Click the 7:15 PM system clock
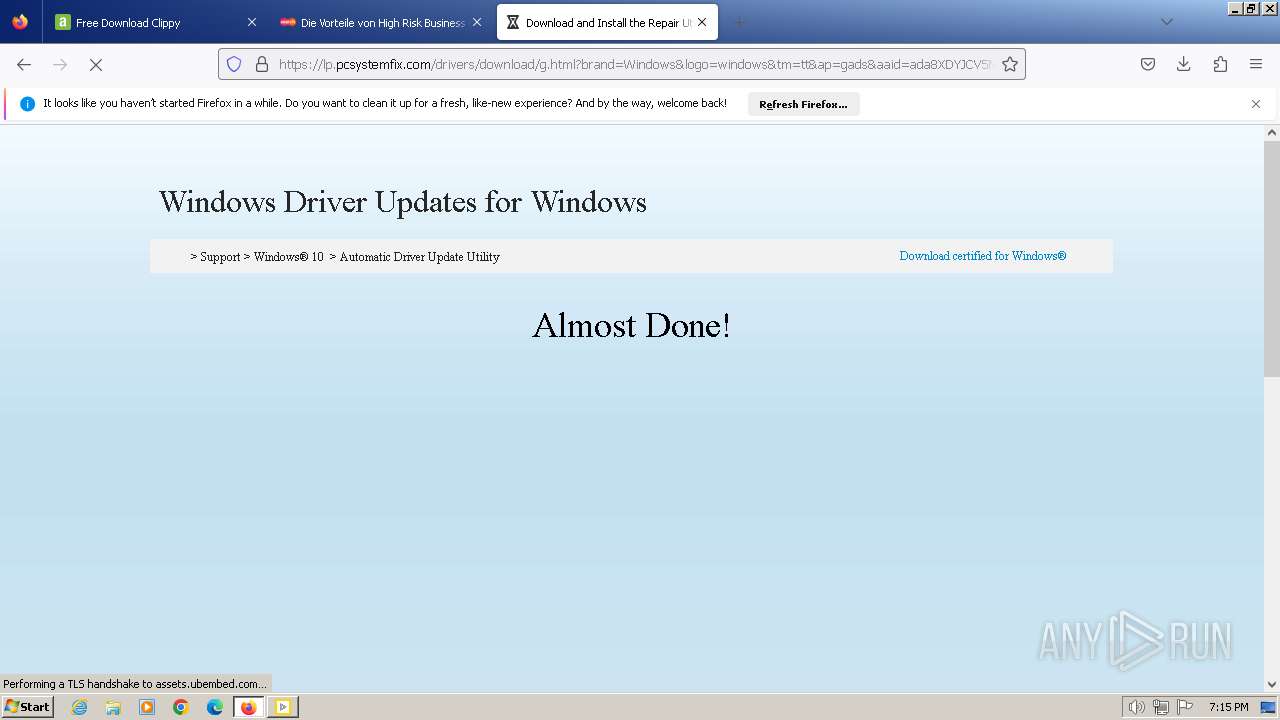 click(x=1228, y=707)
